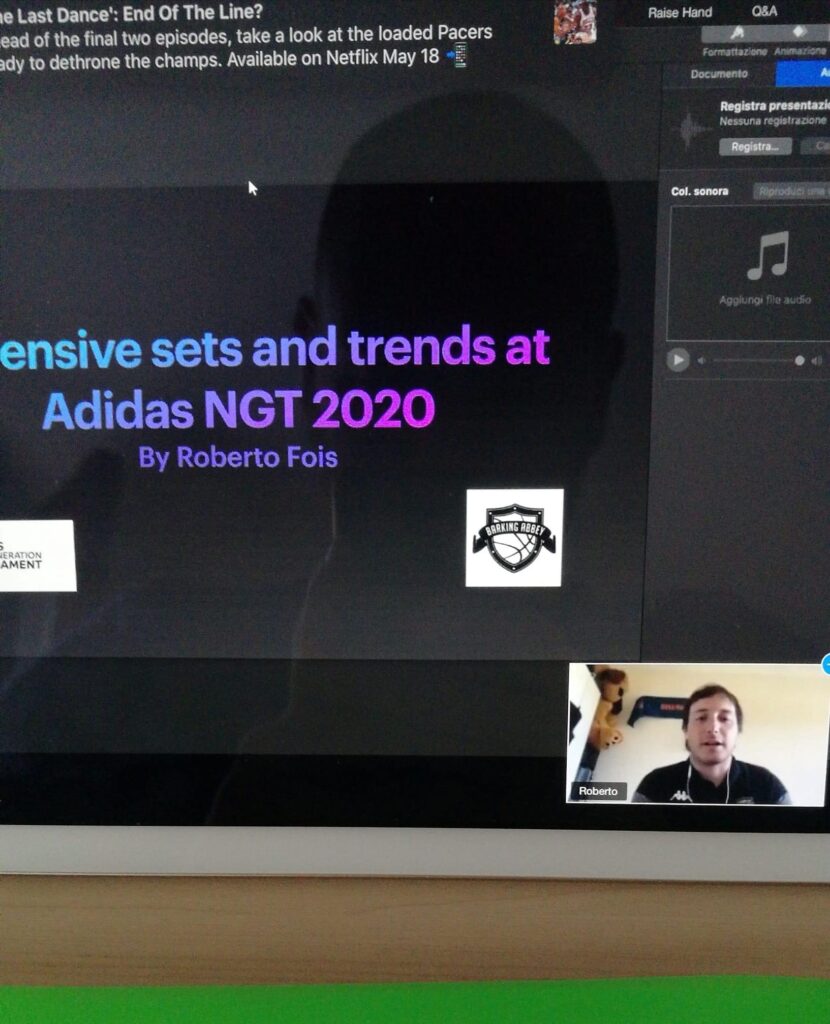Image resolution: width=830 pixels, height=1024 pixels.
Task: Select the Barking Abbey logo image
Action: pyautogui.click(x=514, y=537)
